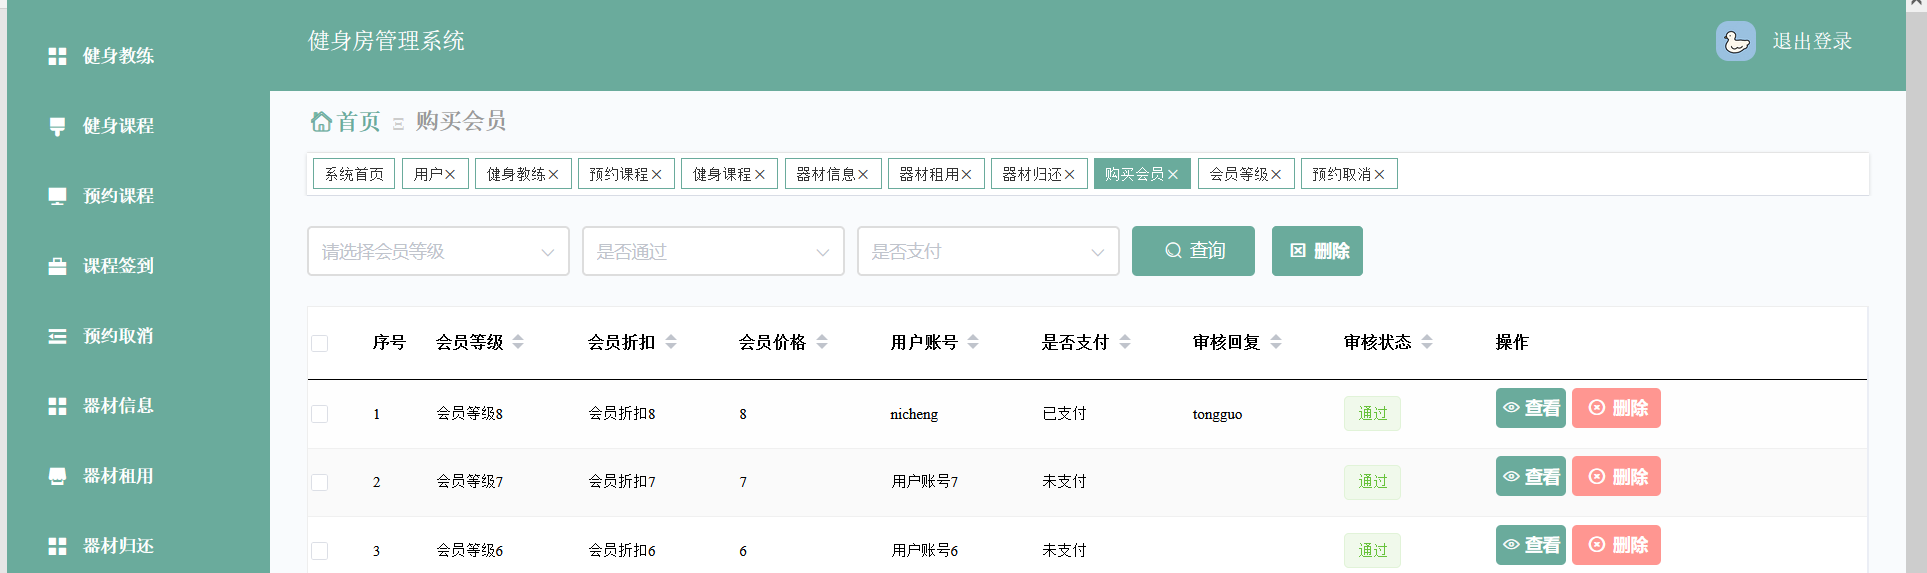The width and height of the screenshot is (1927, 573).
Task: Click the 查询 search button
Action: [x=1193, y=251]
